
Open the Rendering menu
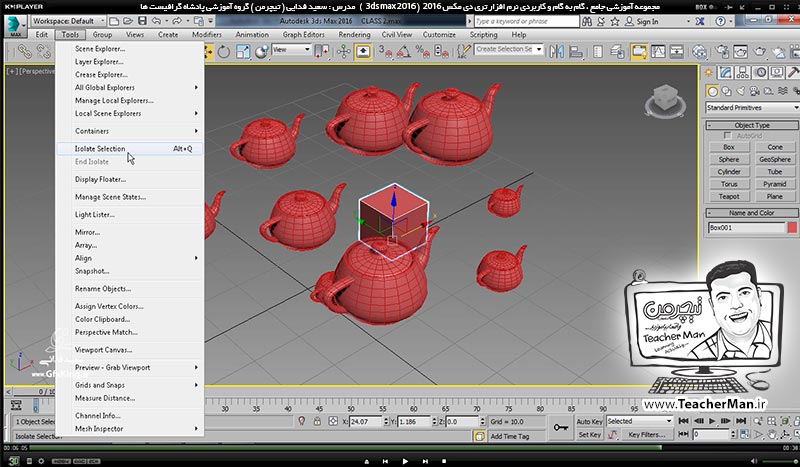(x=354, y=35)
